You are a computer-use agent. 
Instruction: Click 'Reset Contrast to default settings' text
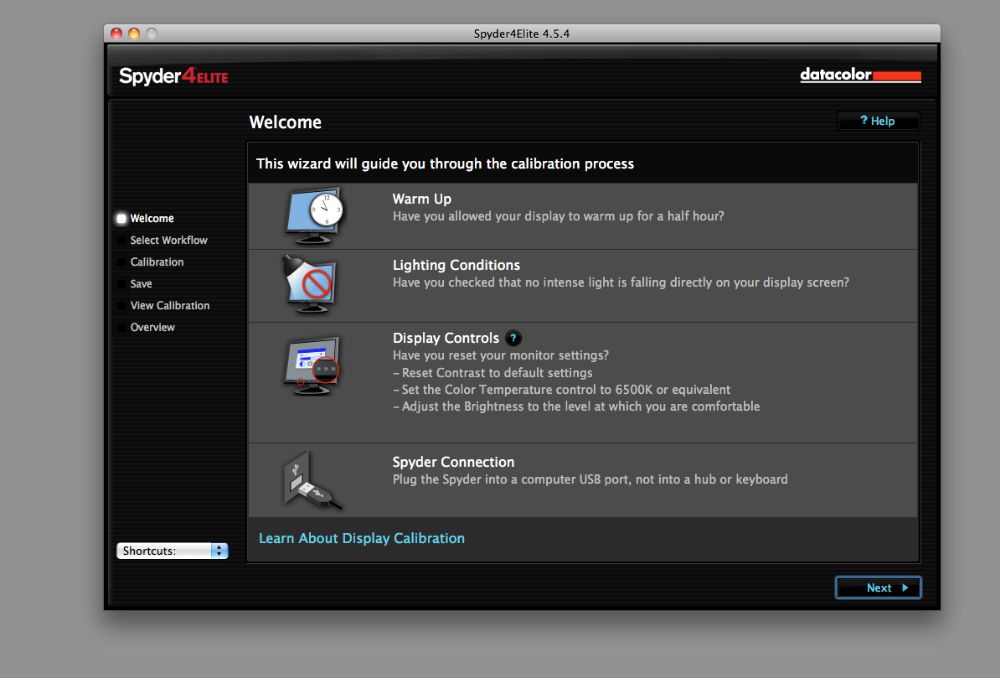click(492, 372)
